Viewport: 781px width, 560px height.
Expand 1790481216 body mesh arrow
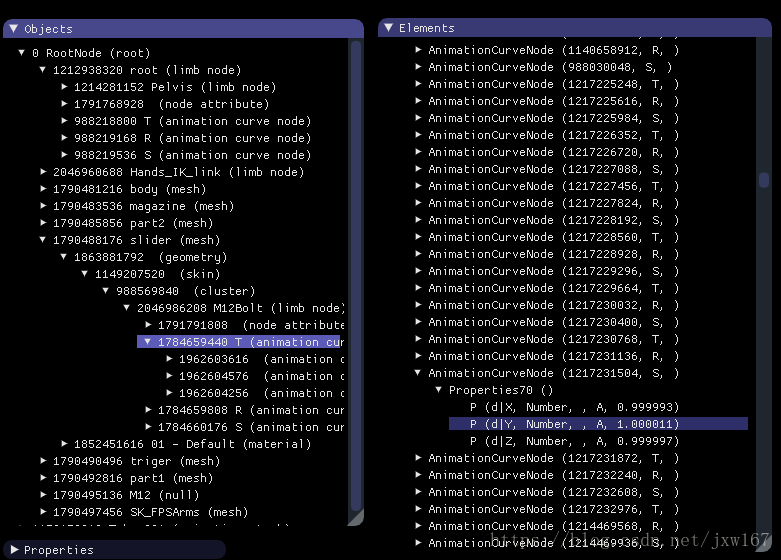click(x=43, y=188)
